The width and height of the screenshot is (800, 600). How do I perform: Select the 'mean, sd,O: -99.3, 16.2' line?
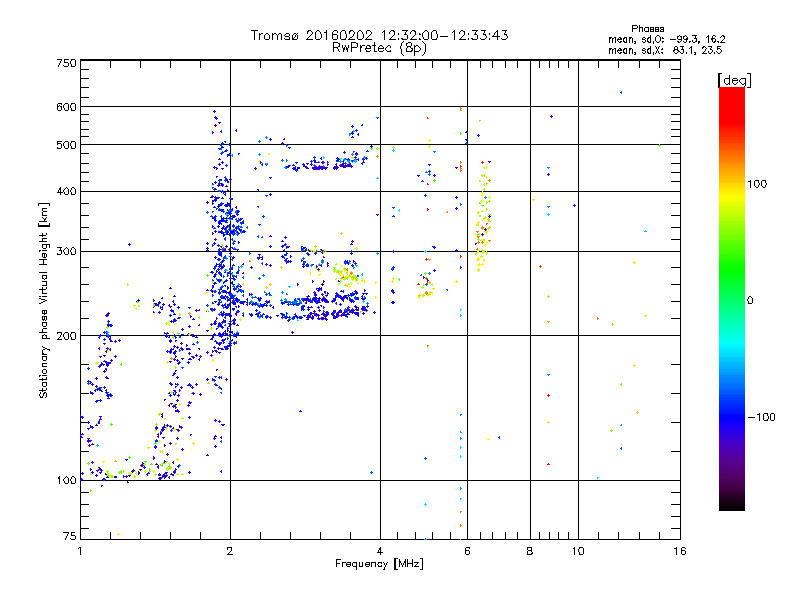pyautogui.click(x=666, y=39)
